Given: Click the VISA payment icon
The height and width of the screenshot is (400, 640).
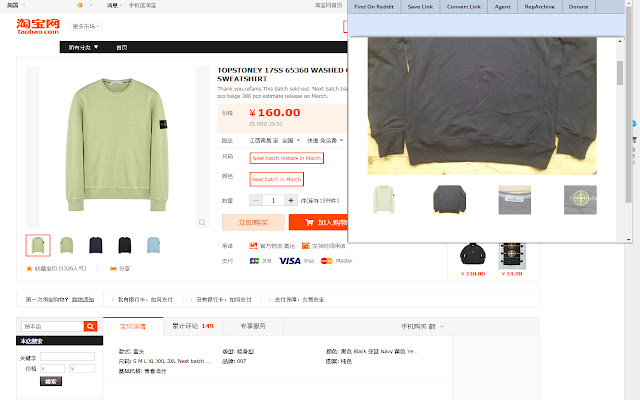Looking at the screenshot, I should (x=290, y=261).
